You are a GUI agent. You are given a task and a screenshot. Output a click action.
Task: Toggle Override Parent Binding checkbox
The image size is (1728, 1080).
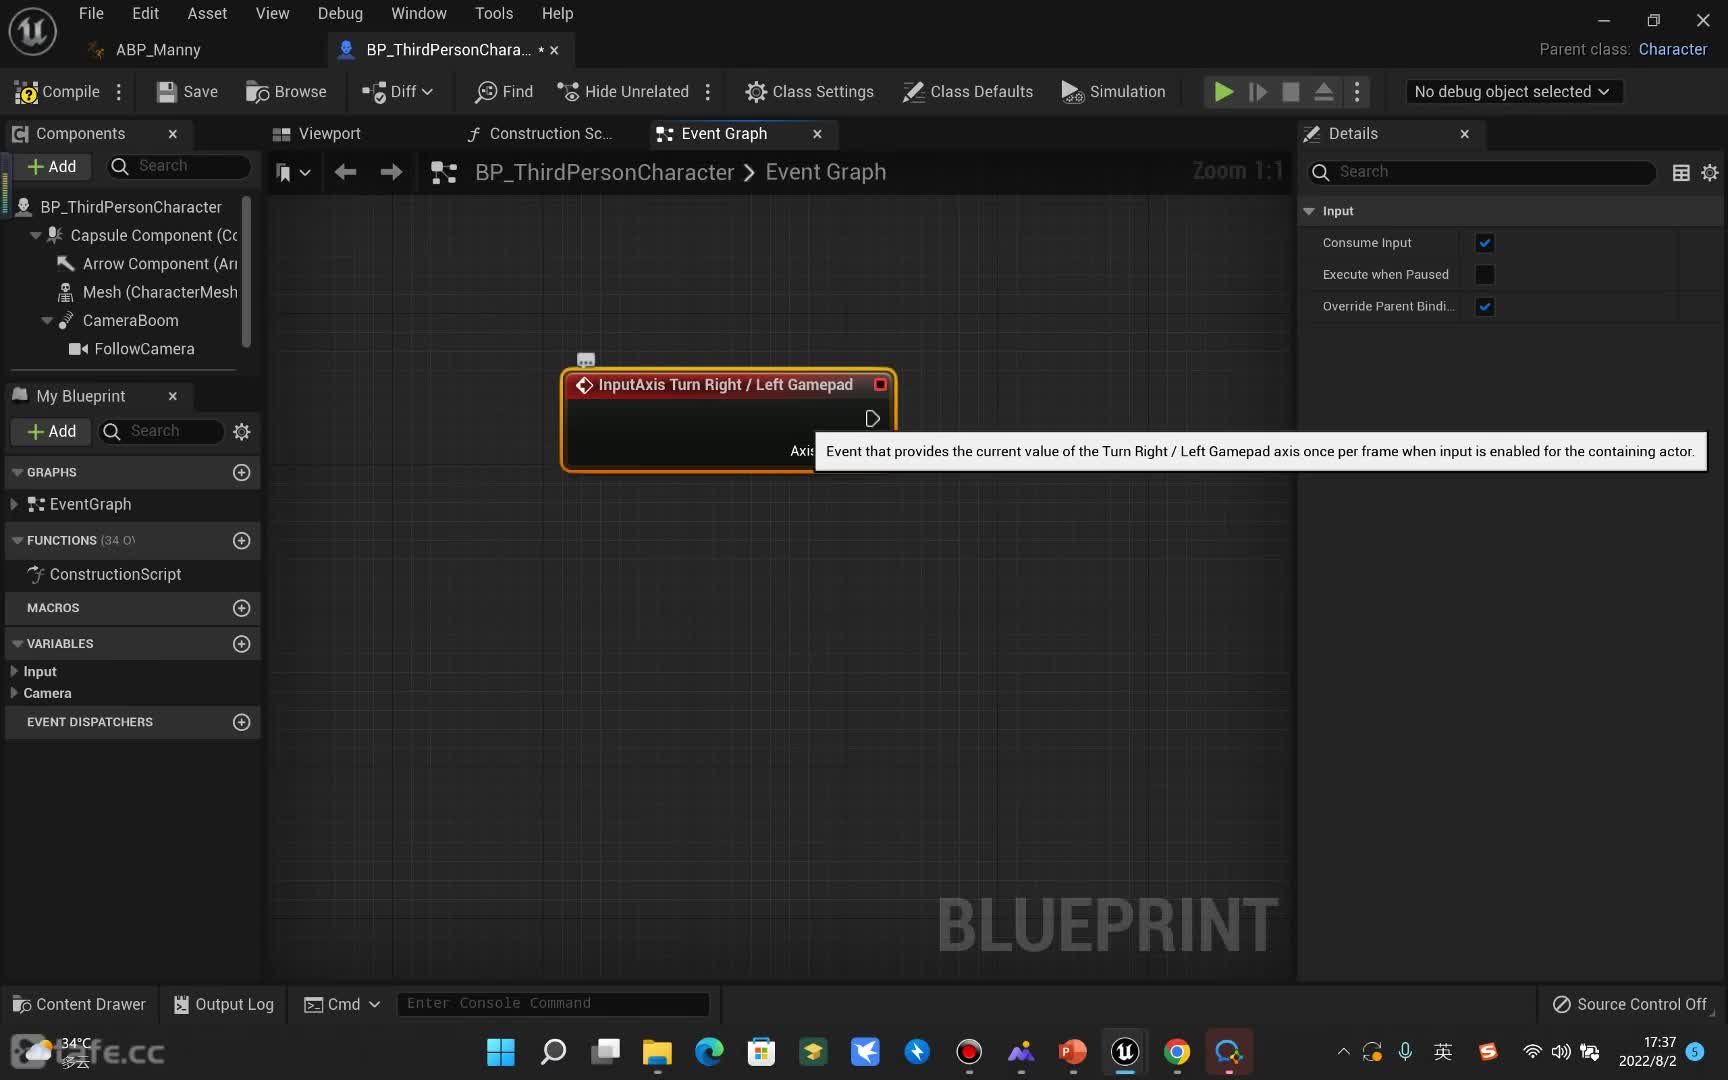pyautogui.click(x=1485, y=307)
